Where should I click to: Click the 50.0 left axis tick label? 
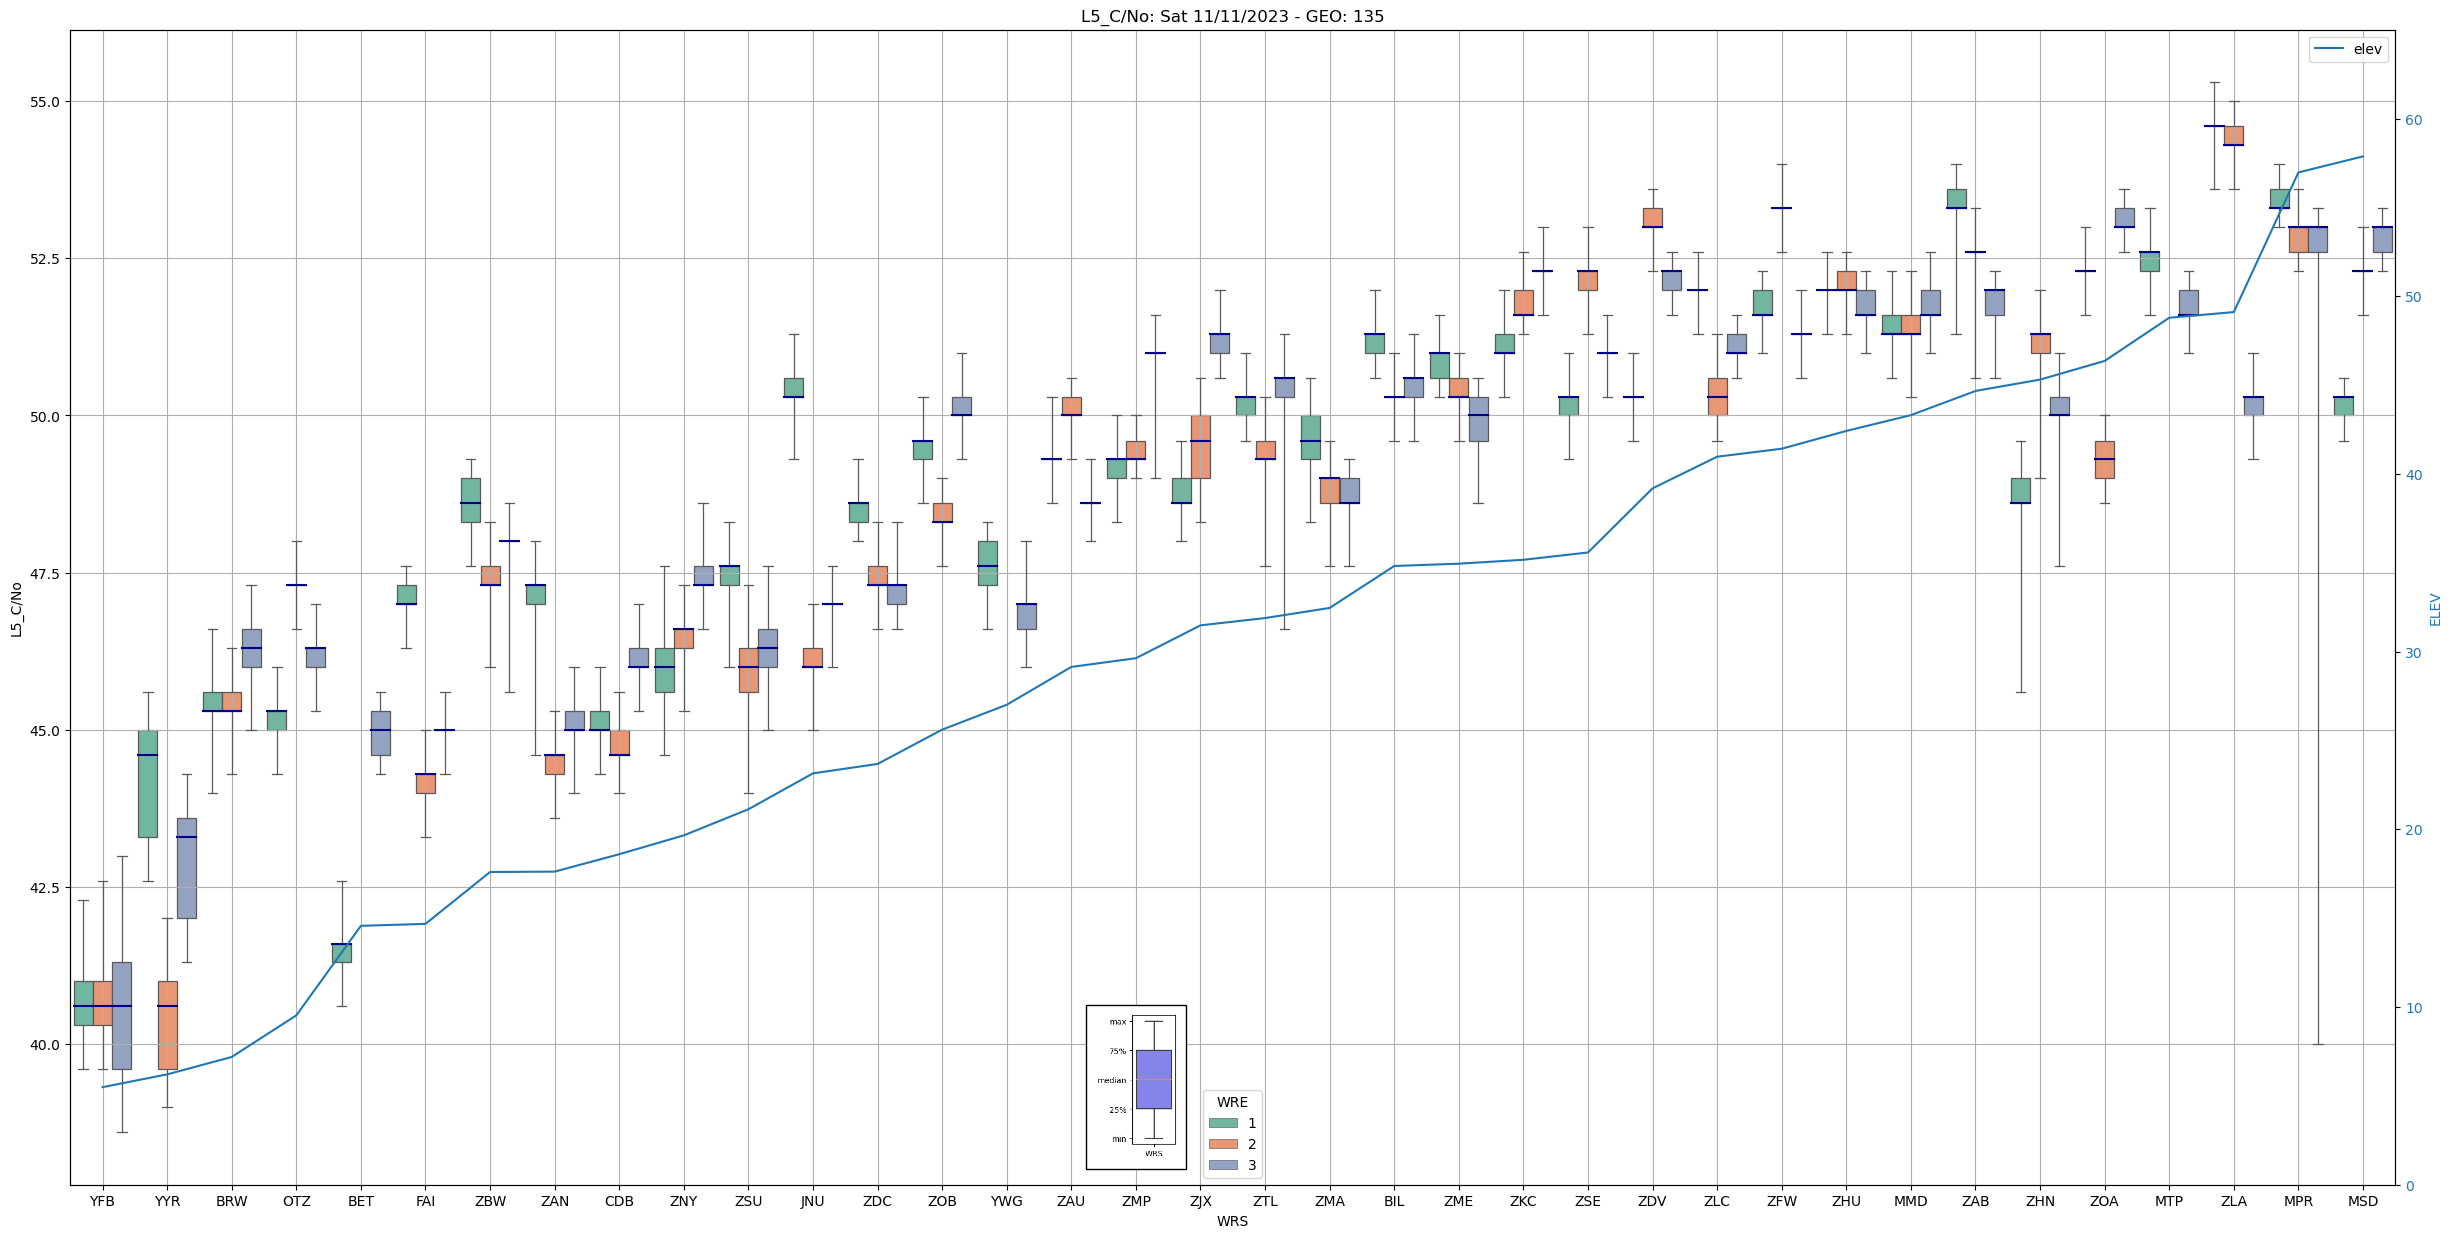(x=46, y=416)
